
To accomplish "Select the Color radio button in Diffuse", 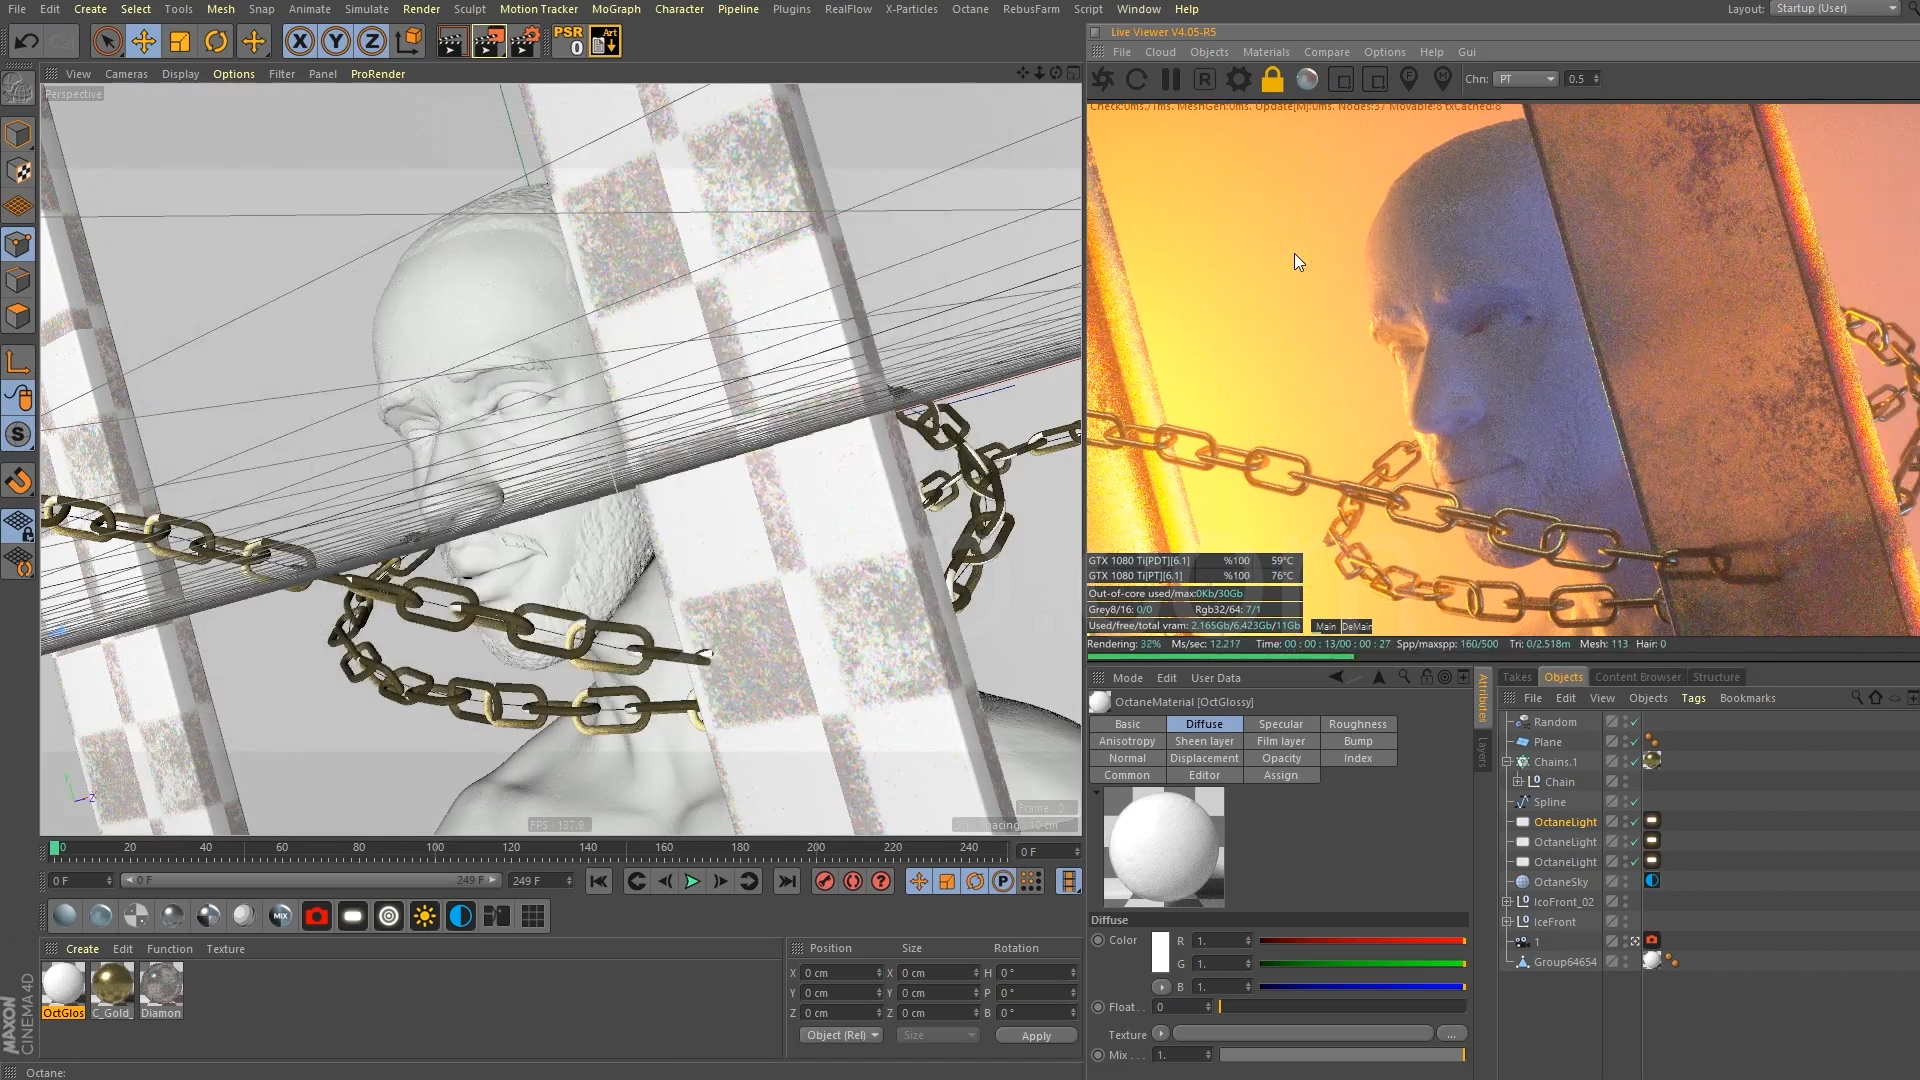I will click(x=1098, y=940).
